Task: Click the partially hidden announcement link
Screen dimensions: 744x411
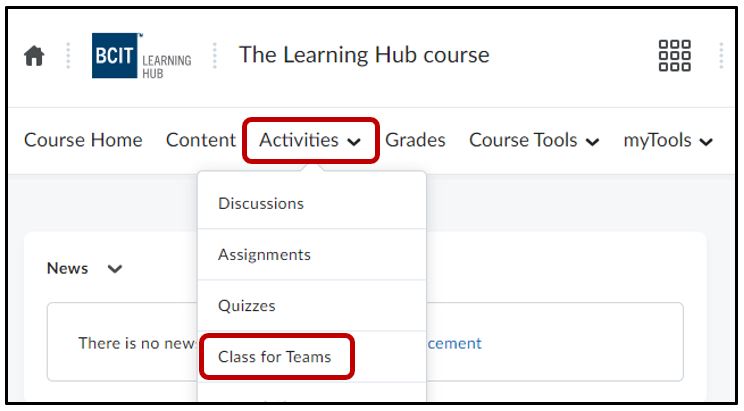Action: pyautogui.click(x=454, y=343)
